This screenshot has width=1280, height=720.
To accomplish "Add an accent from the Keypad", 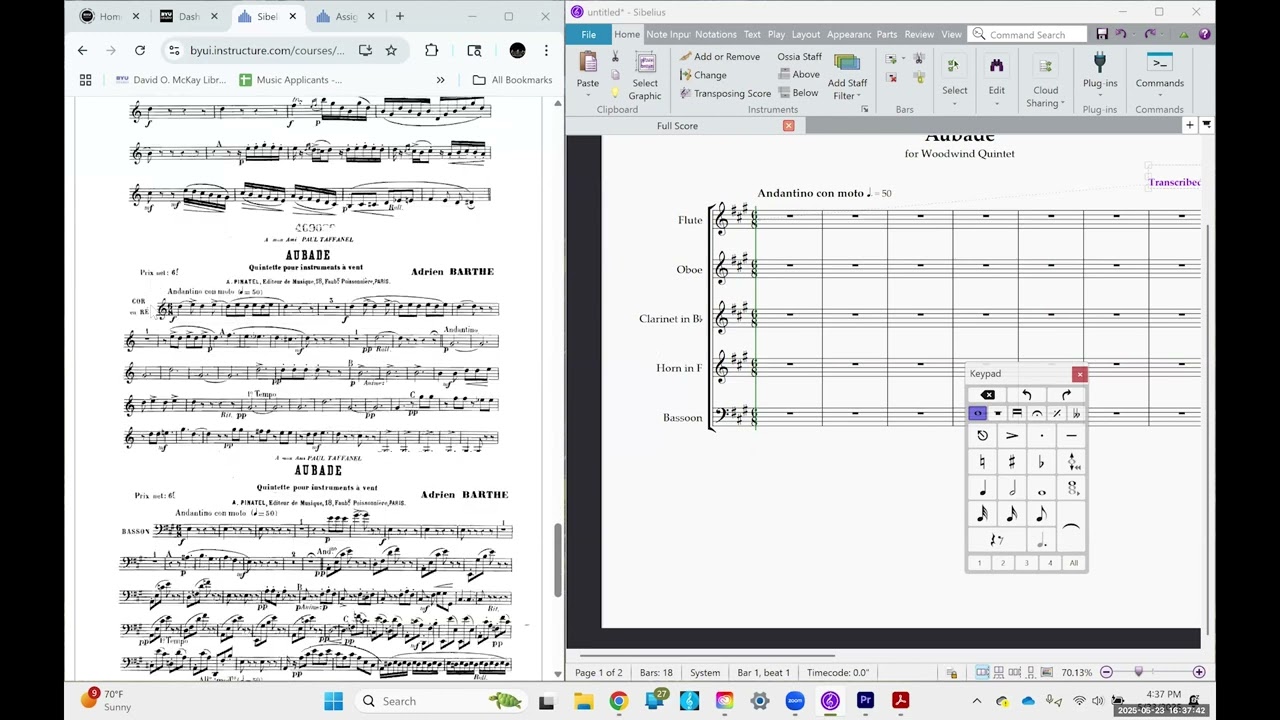I will (x=1012, y=436).
